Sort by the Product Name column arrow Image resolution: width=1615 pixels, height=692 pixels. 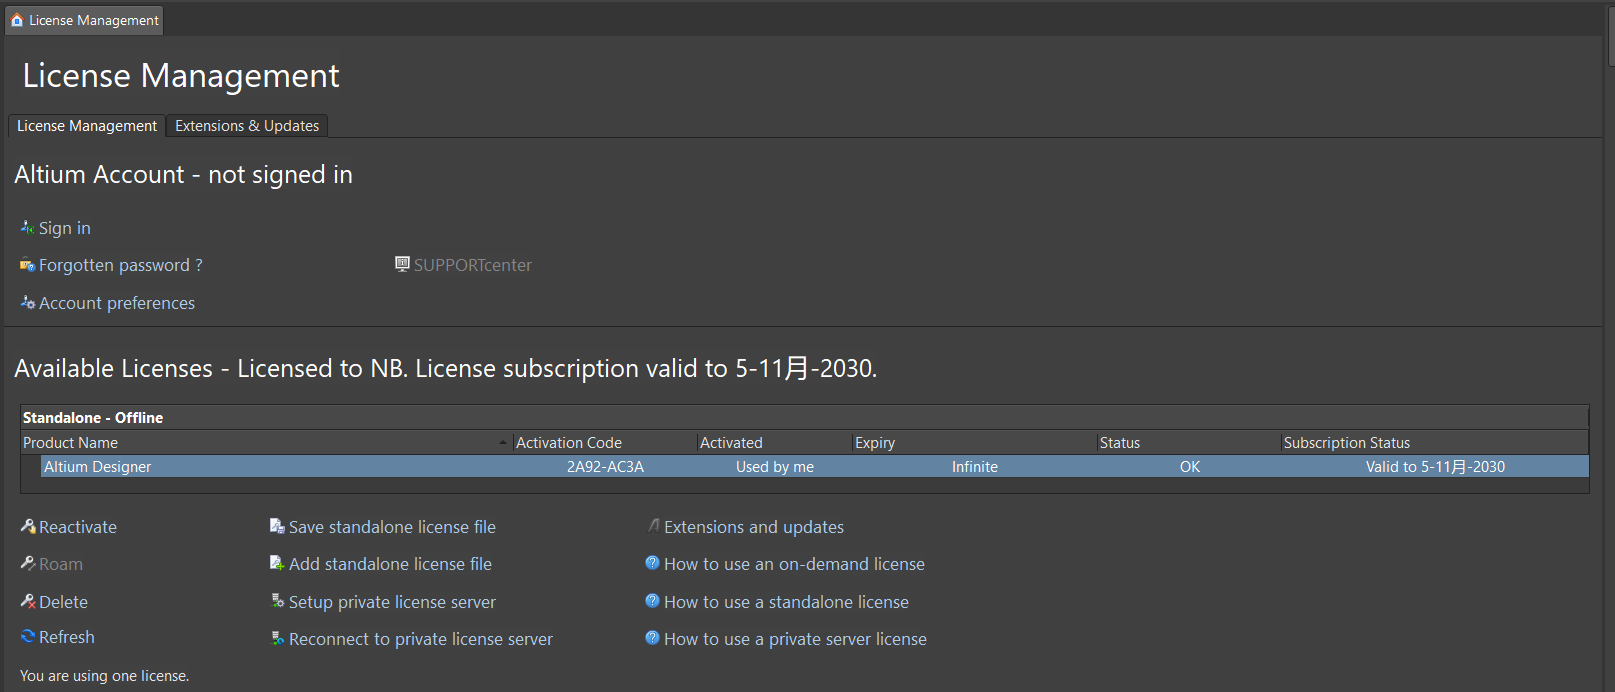click(503, 443)
